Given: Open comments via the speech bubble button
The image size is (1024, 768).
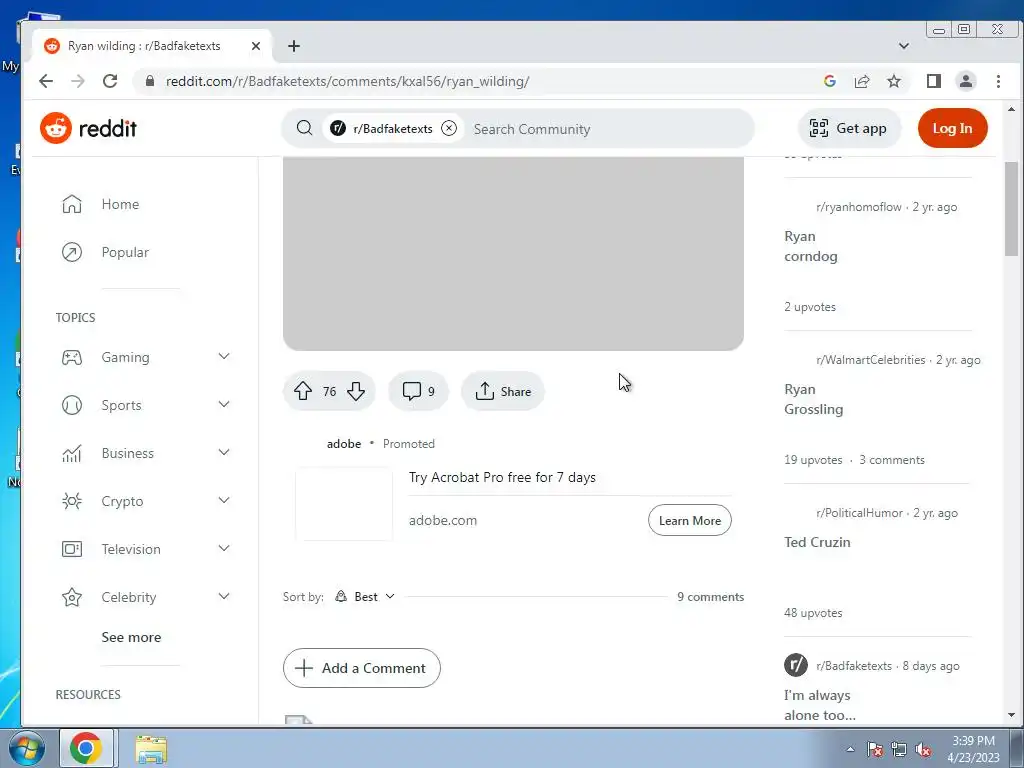Looking at the screenshot, I should [x=419, y=391].
